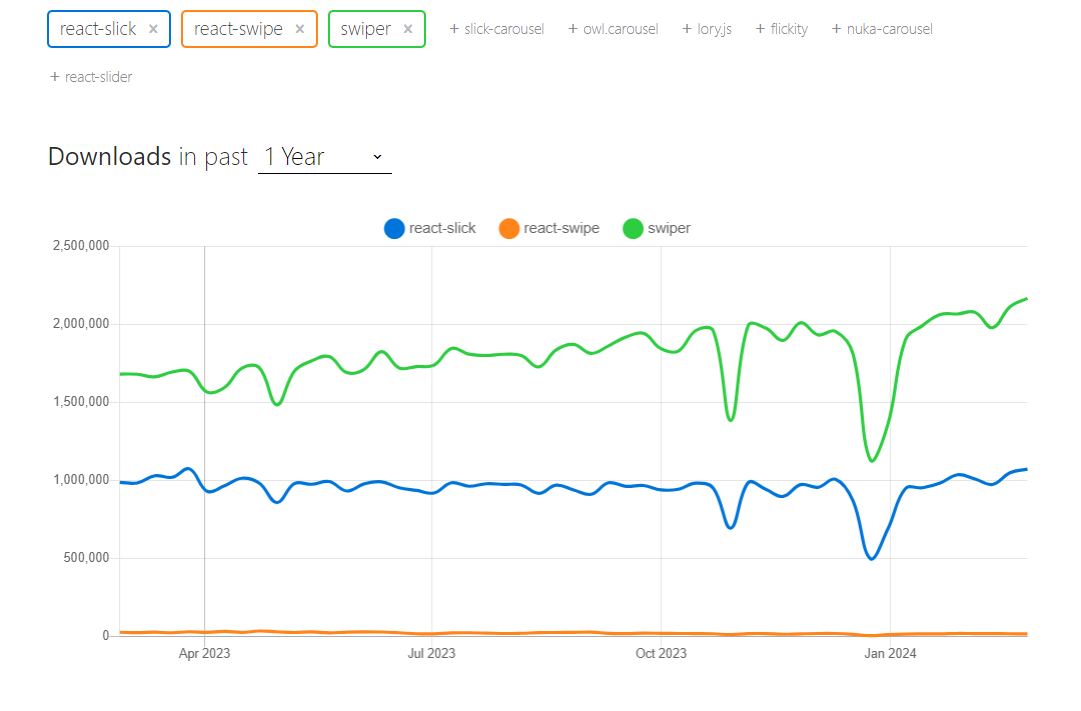
Task: Click the 2,500,000 y-axis label
Action: (x=81, y=246)
